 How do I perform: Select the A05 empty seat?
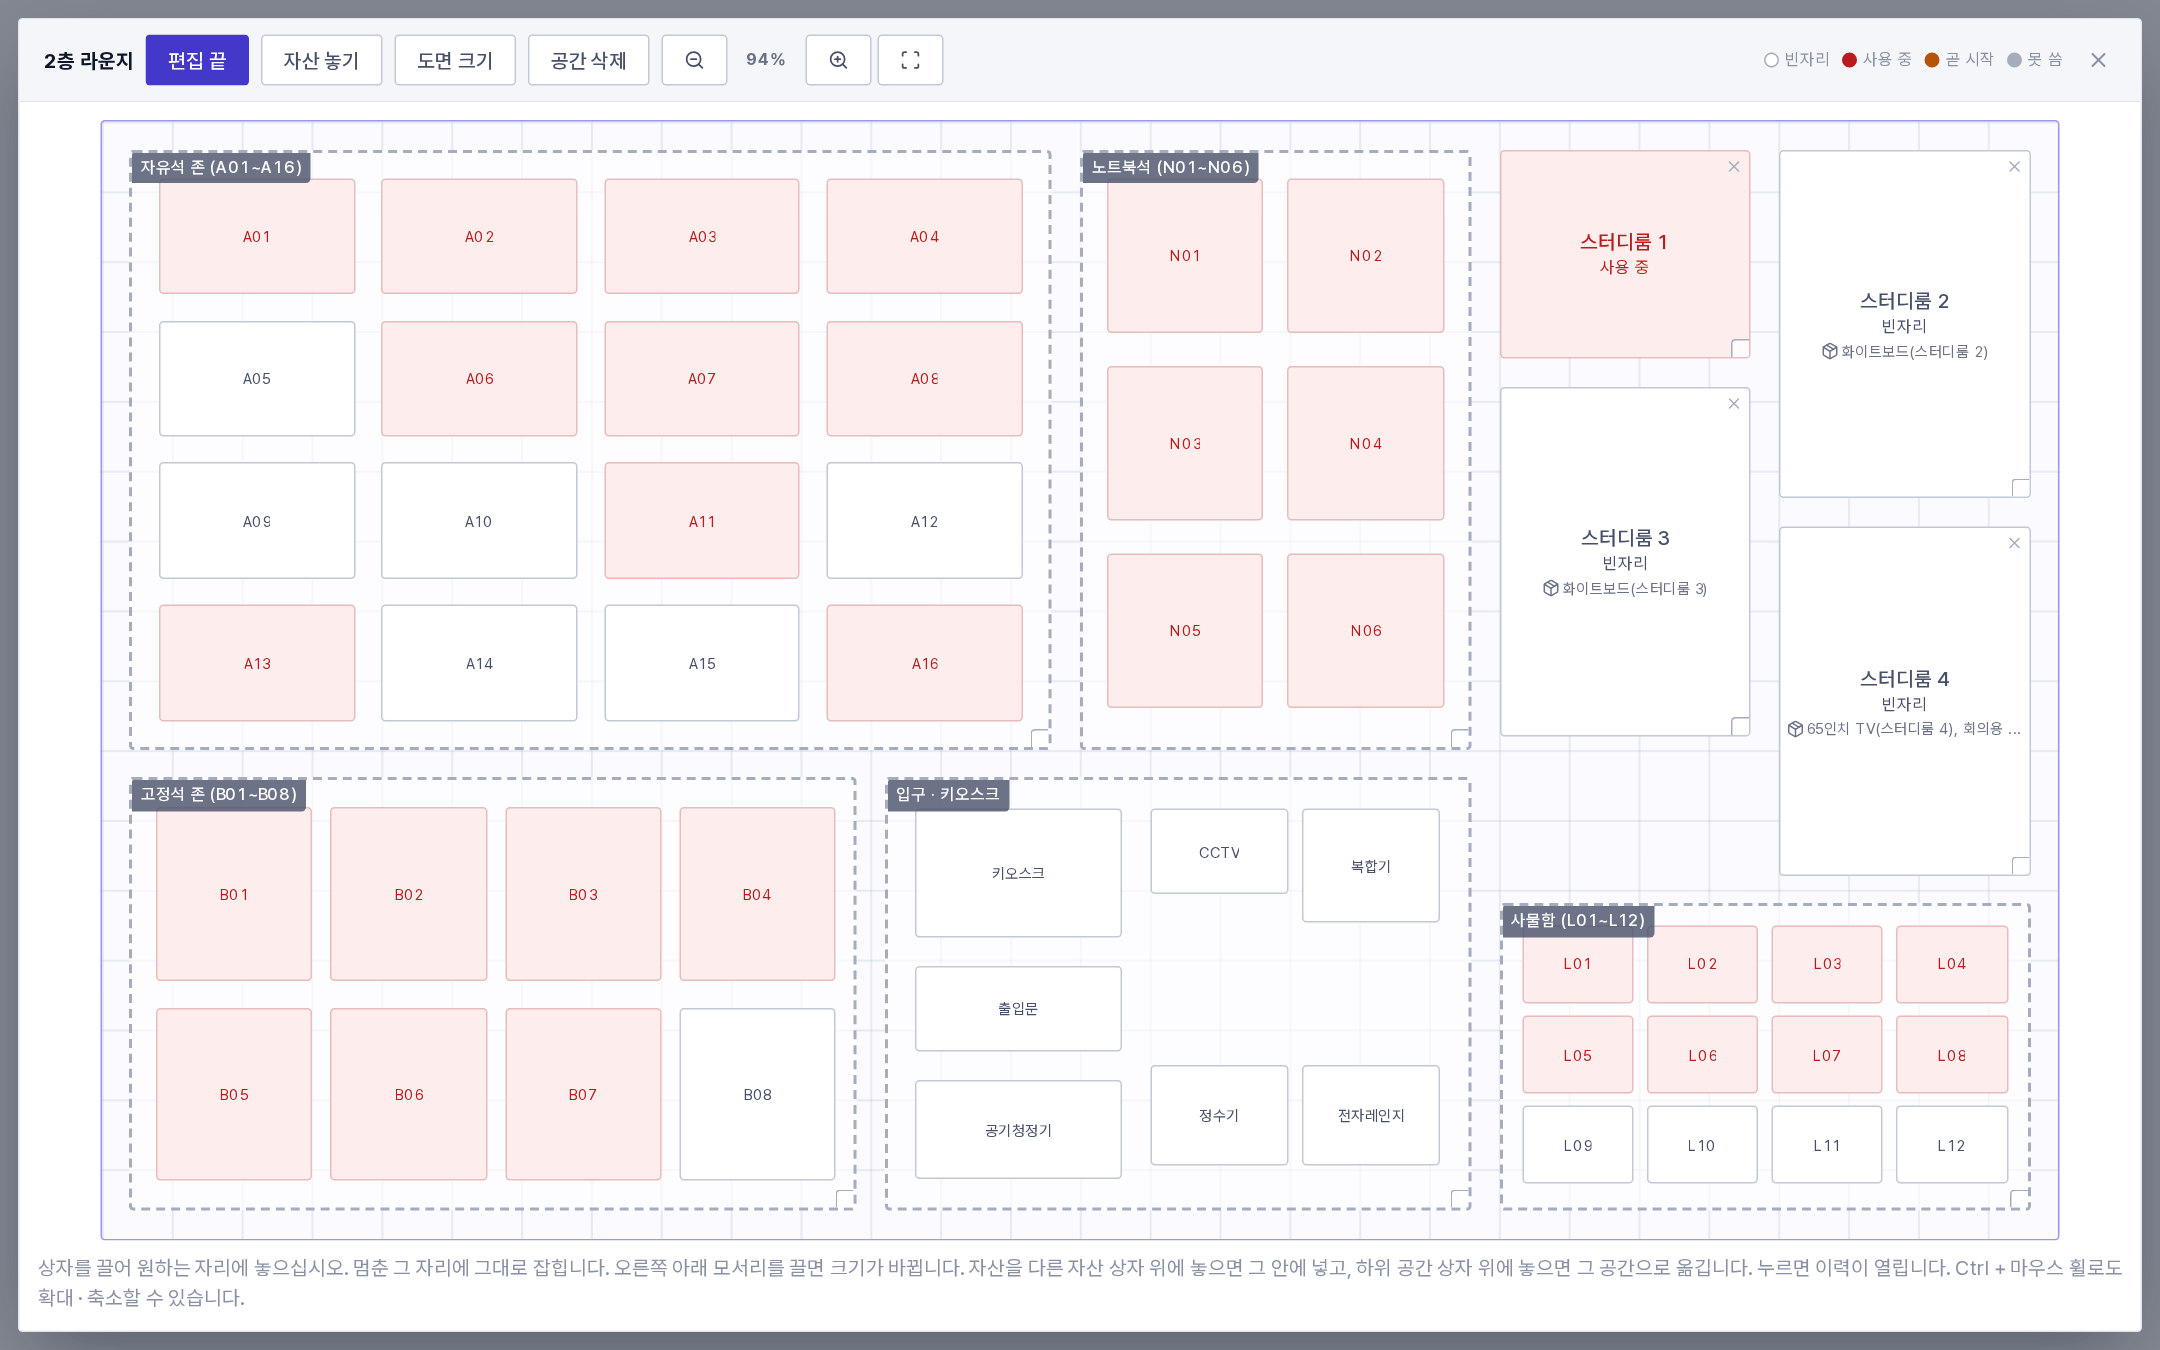tap(257, 379)
